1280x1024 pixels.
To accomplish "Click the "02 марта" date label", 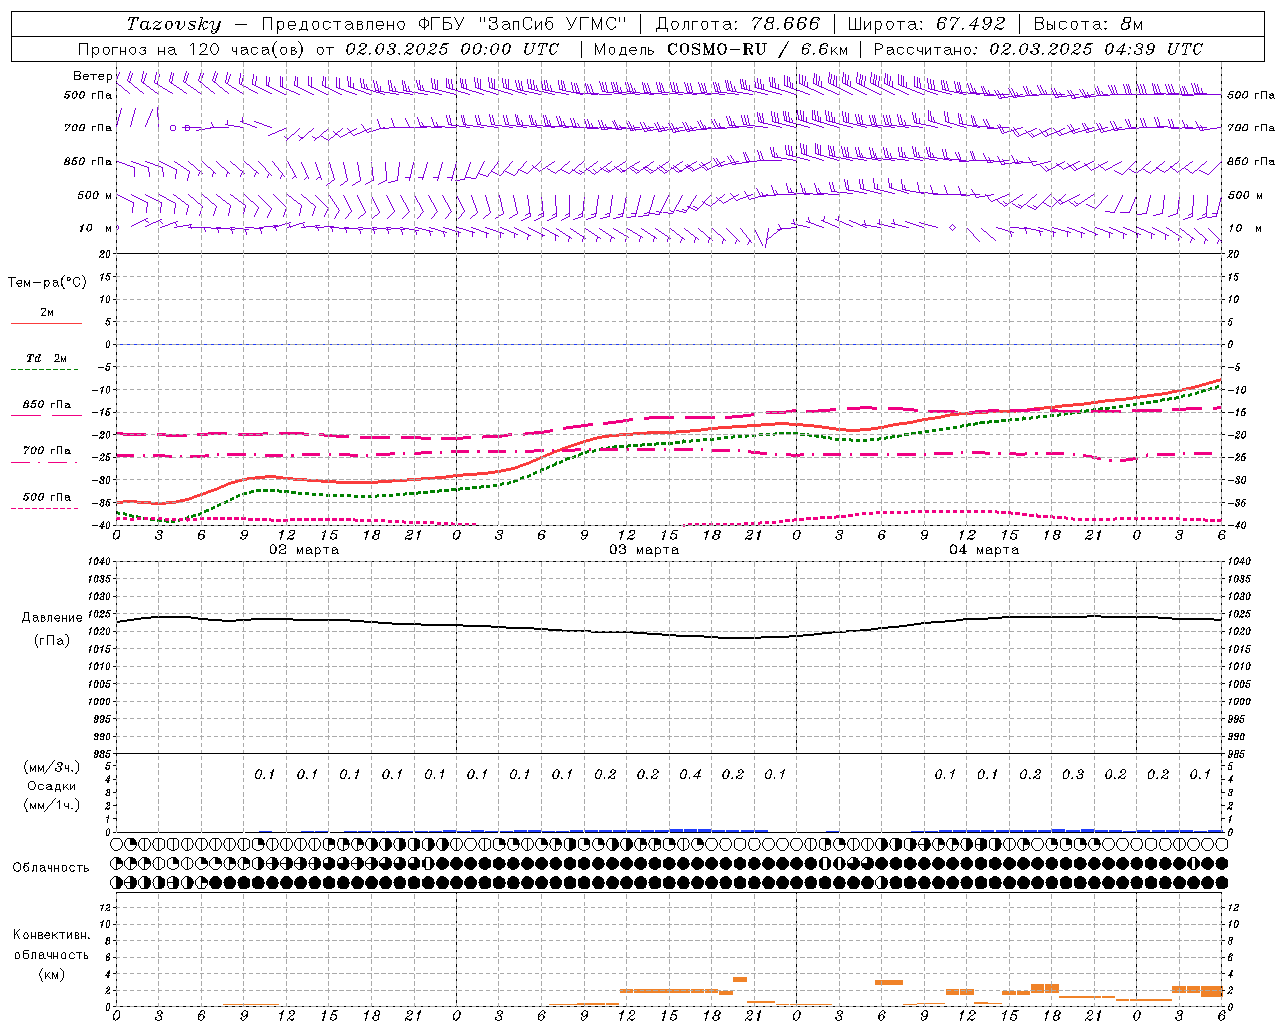I will click(x=304, y=550).
